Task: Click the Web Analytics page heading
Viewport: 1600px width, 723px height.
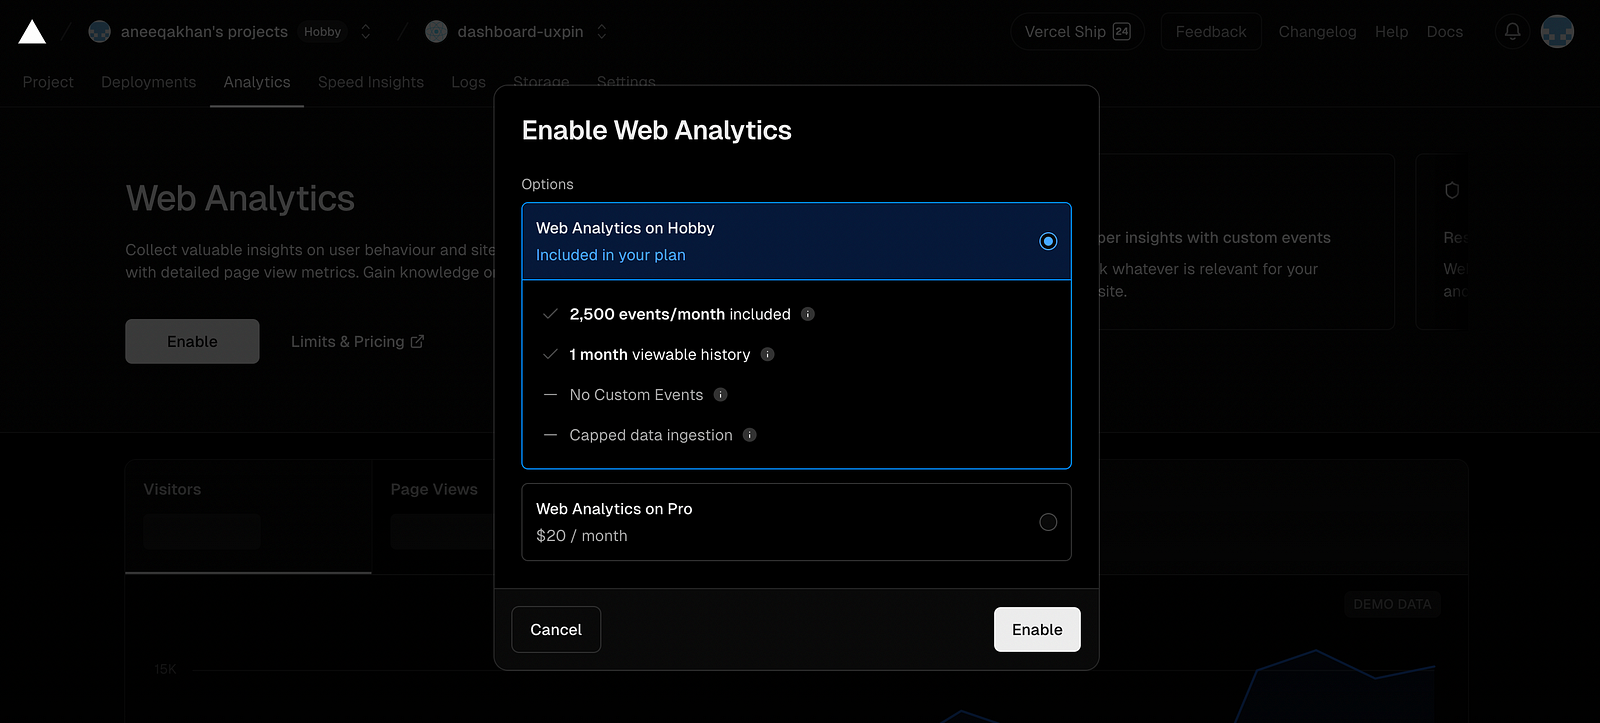Action: click(x=240, y=198)
